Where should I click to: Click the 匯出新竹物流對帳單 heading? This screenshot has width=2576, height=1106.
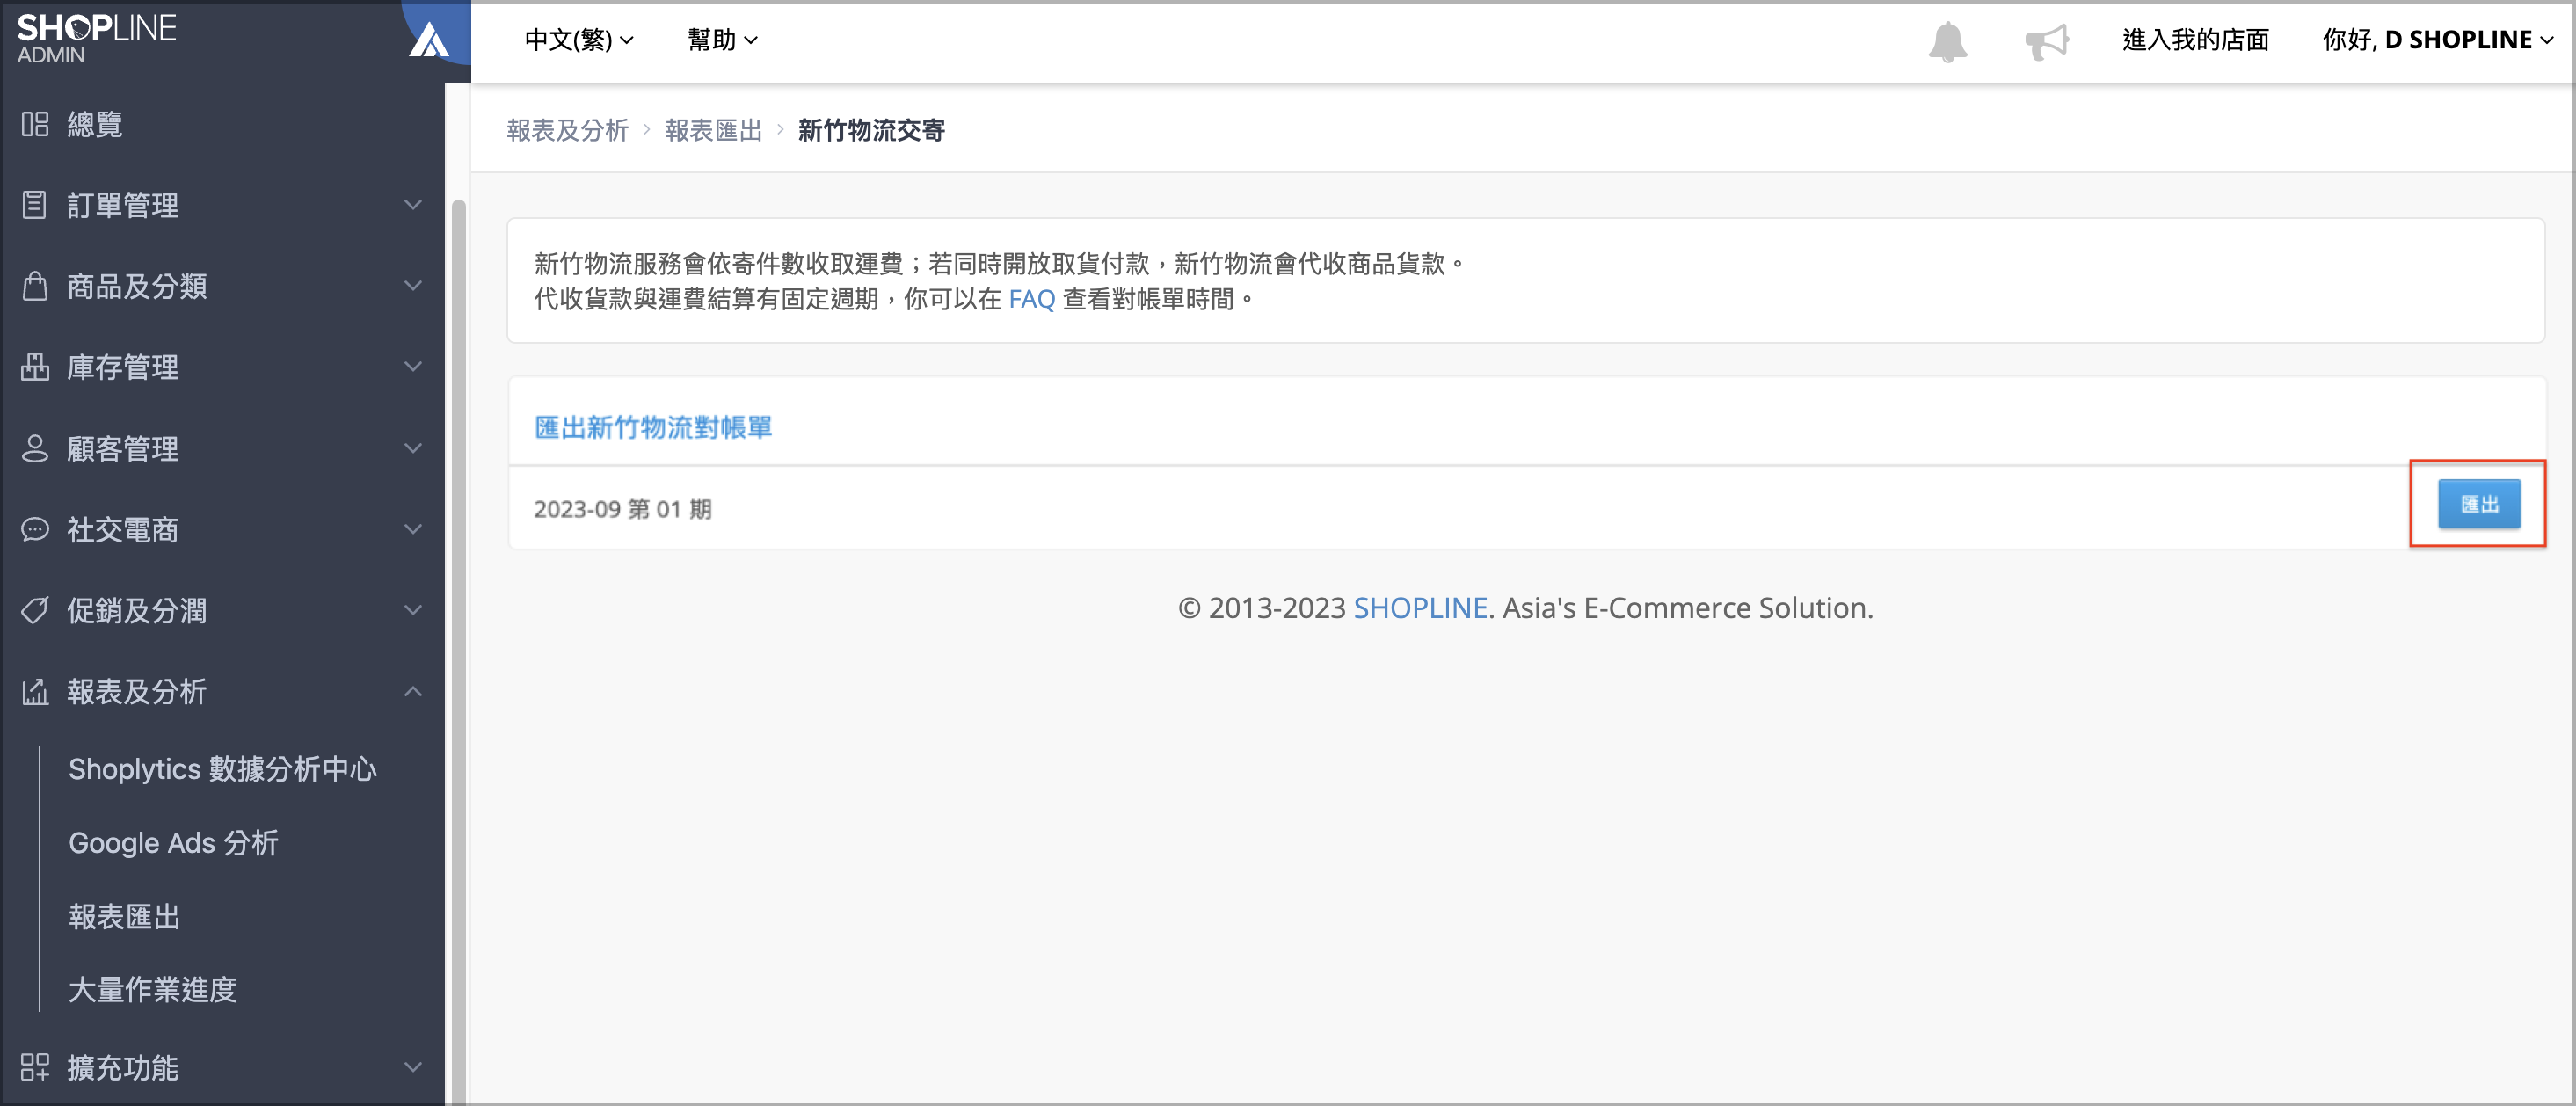point(653,427)
